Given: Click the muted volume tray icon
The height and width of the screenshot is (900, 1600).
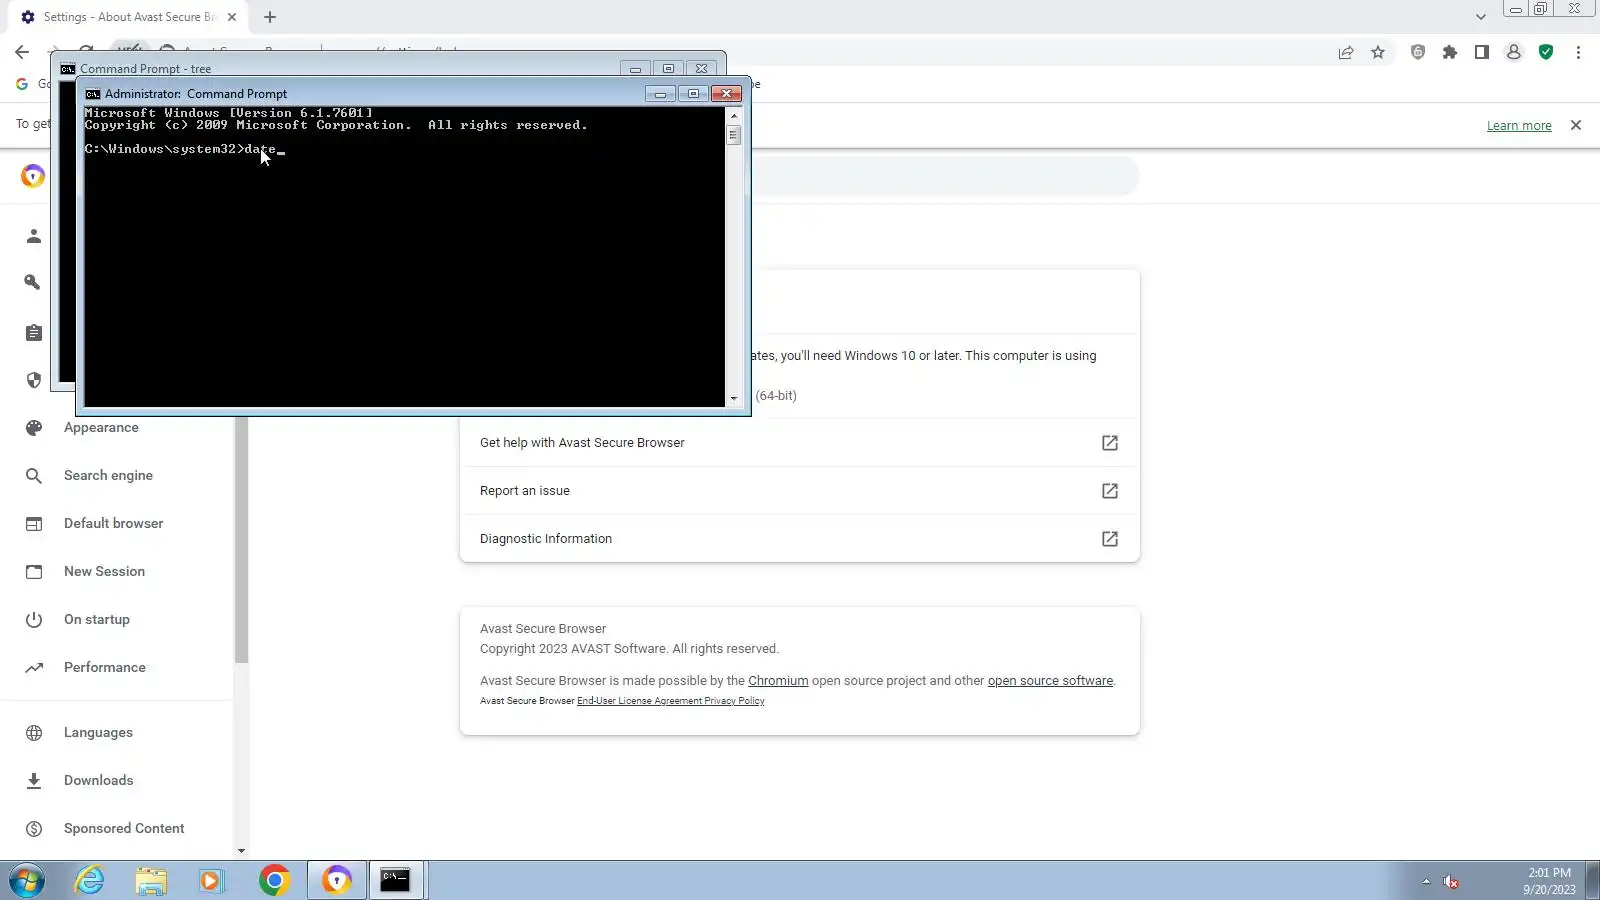Looking at the screenshot, I should (1451, 881).
